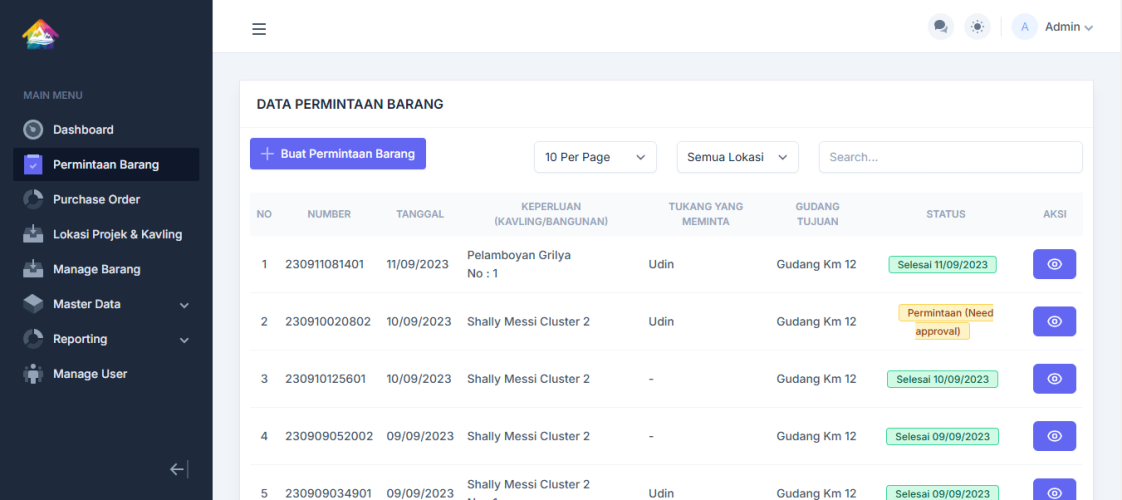Expand the Master Data submenu
Image resolution: width=1122 pixels, height=500 pixels.
point(184,305)
